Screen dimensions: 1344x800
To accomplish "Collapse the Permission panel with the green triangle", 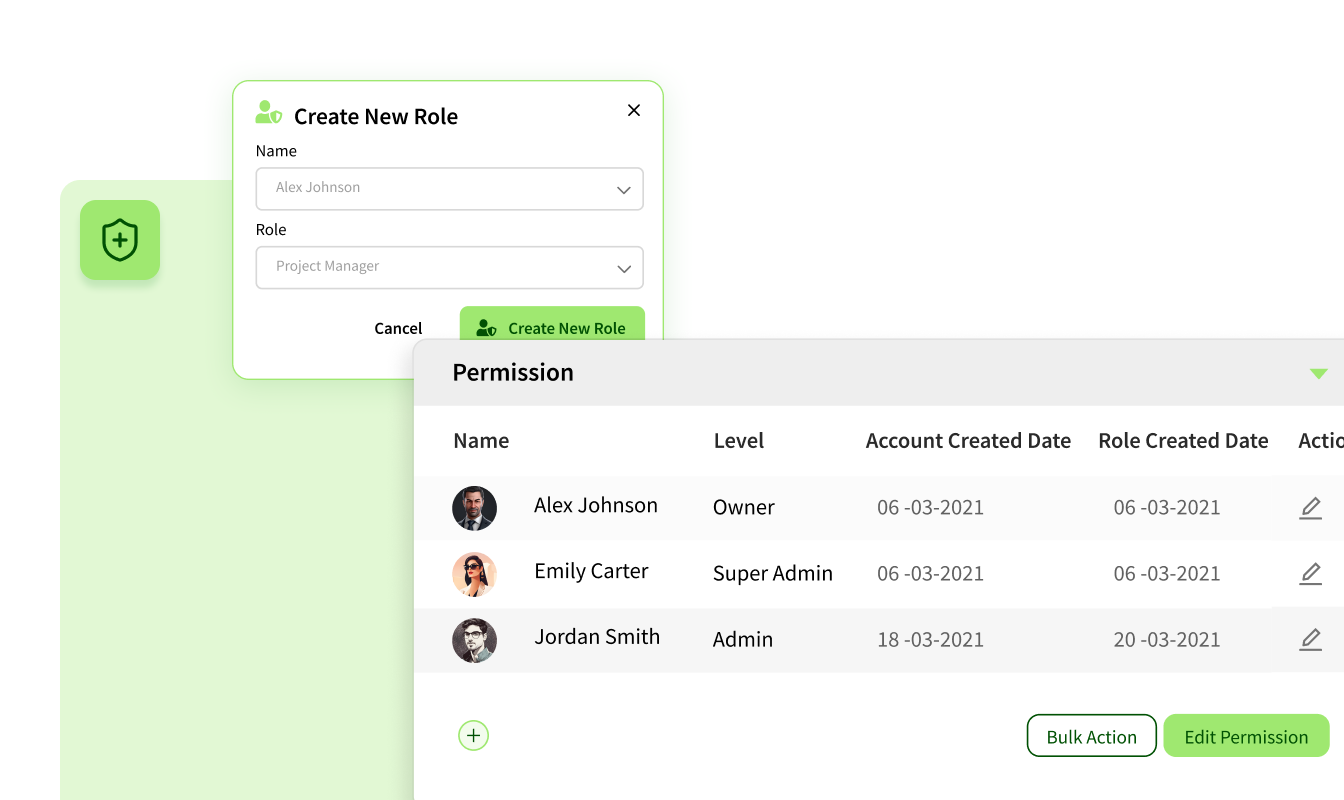I will tap(1318, 372).
